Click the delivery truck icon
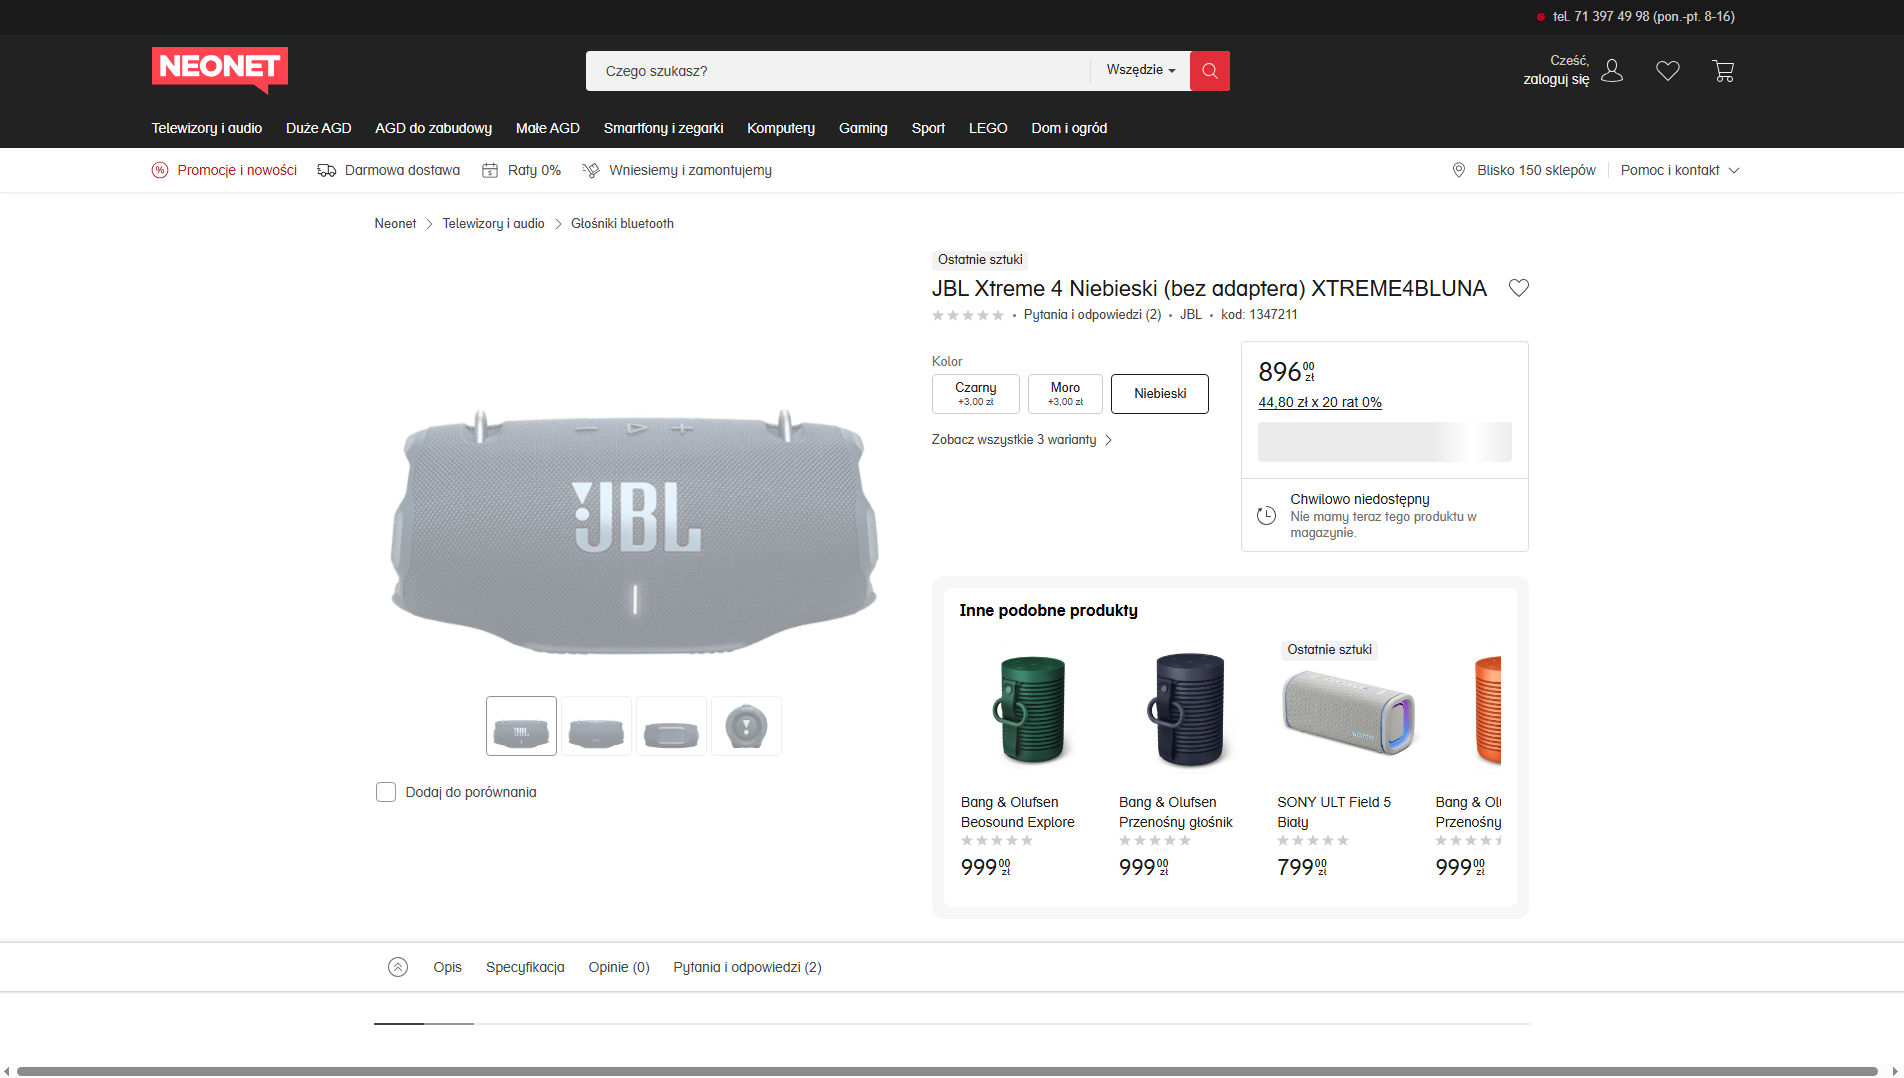The width and height of the screenshot is (1904, 1078). pos(327,170)
